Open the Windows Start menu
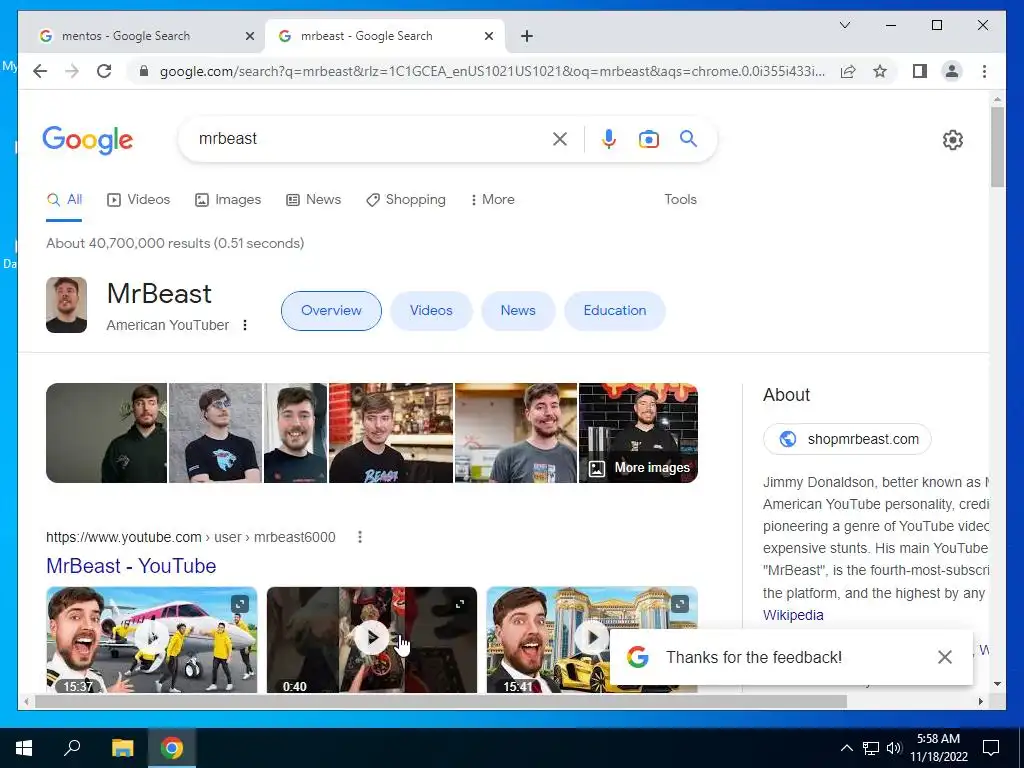 click(x=24, y=748)
